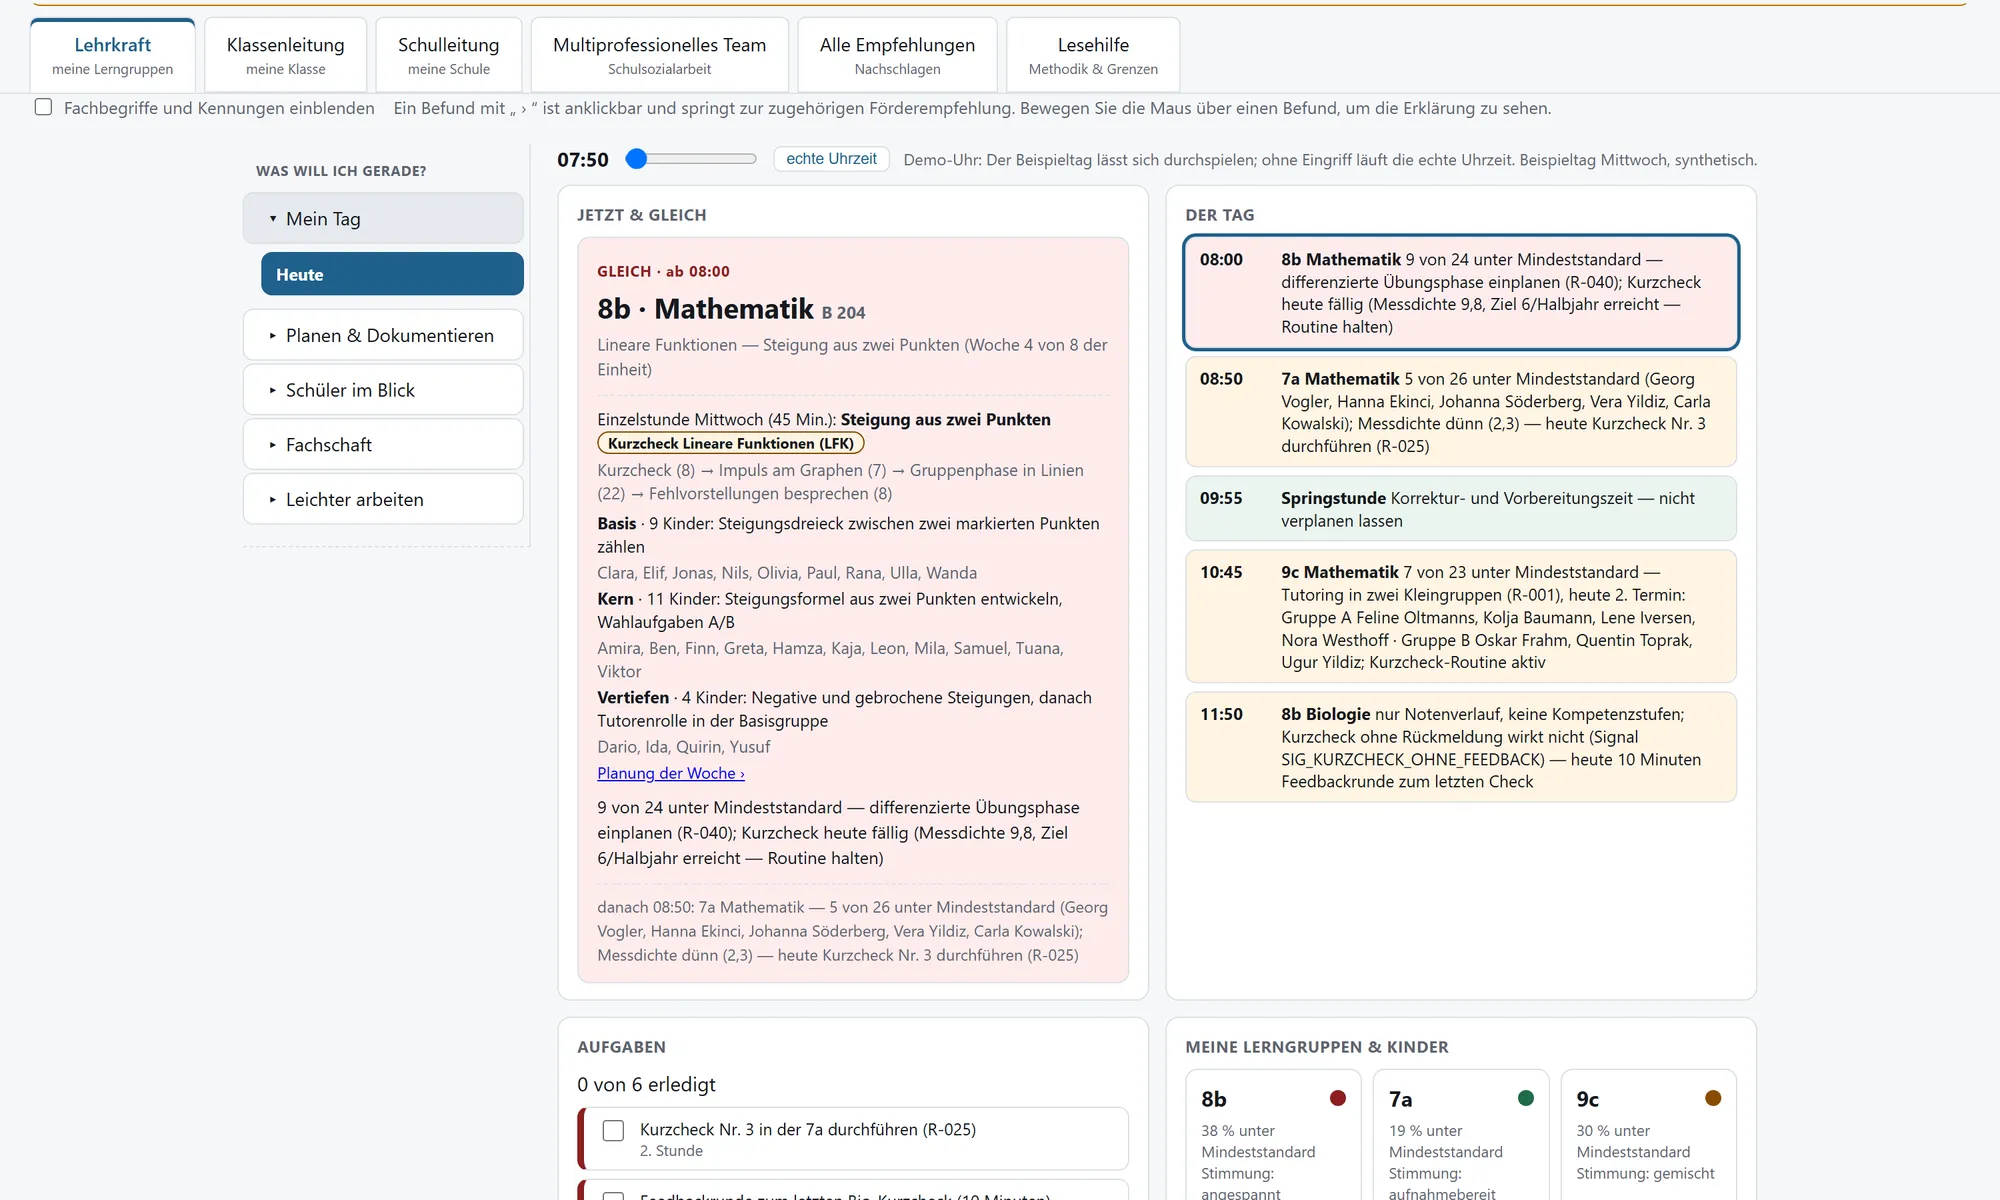
Task: Open the Planung der Woche link
Action: click(671, 773)
